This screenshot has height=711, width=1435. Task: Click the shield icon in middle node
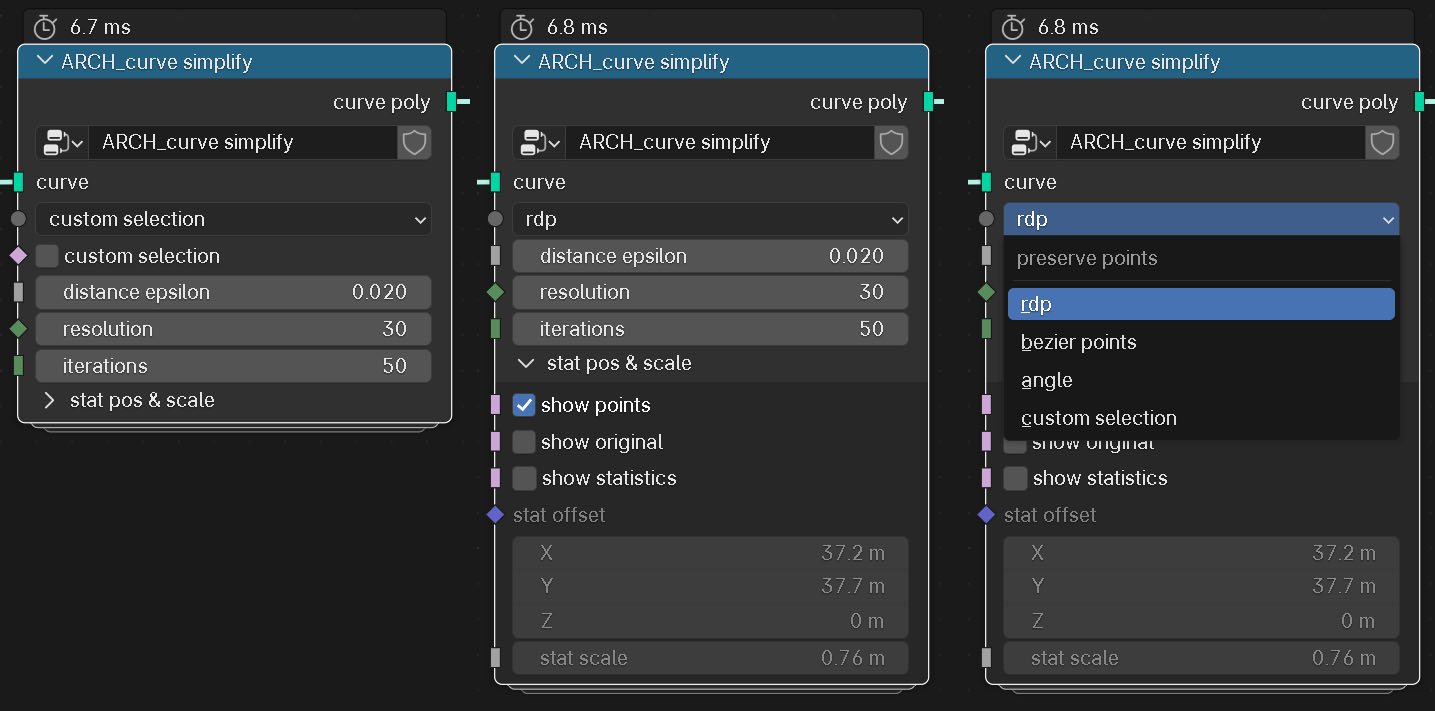point(891,142)
